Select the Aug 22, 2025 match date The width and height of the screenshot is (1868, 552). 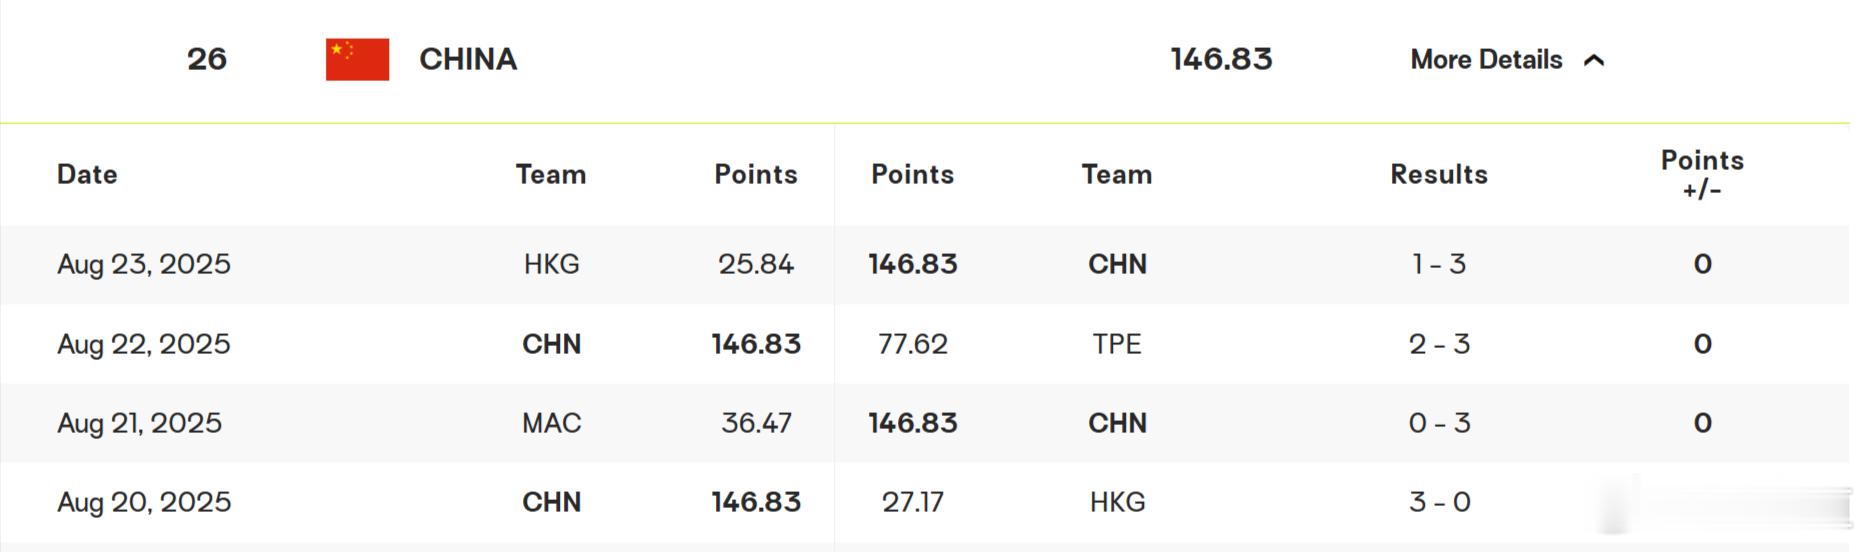[144, 344]
